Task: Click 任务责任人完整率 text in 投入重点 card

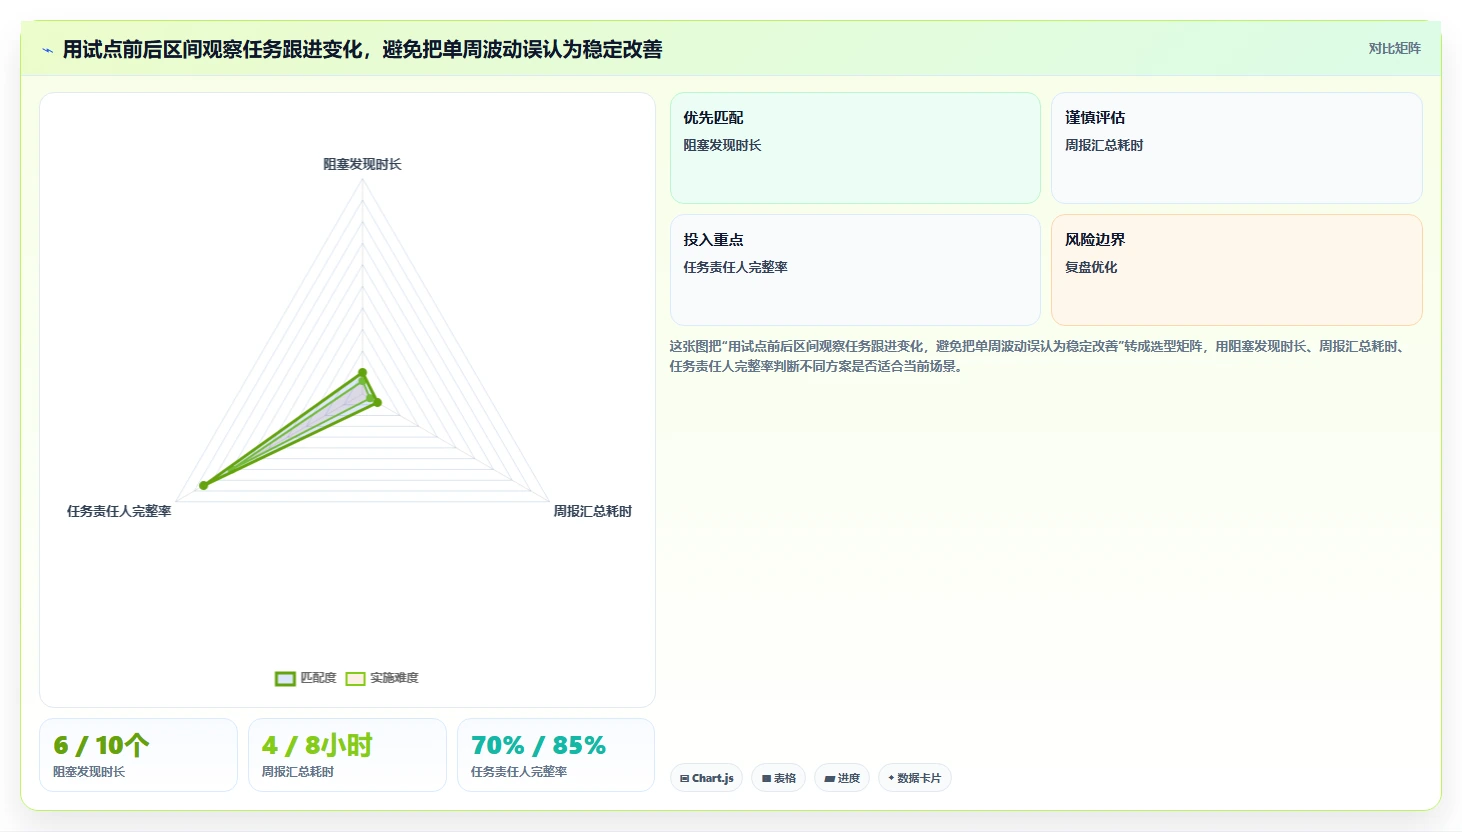Action: click(x=735, y=267)
